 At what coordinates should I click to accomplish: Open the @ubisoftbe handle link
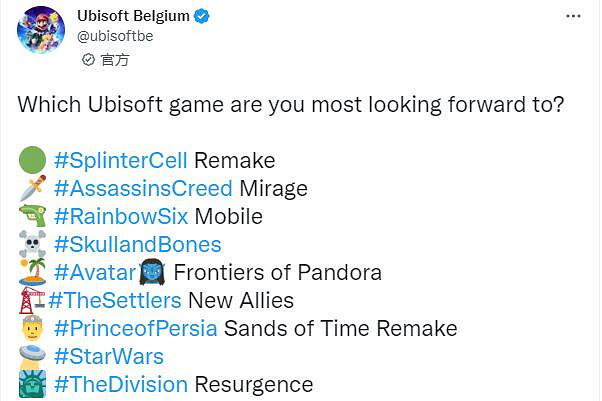115,37
